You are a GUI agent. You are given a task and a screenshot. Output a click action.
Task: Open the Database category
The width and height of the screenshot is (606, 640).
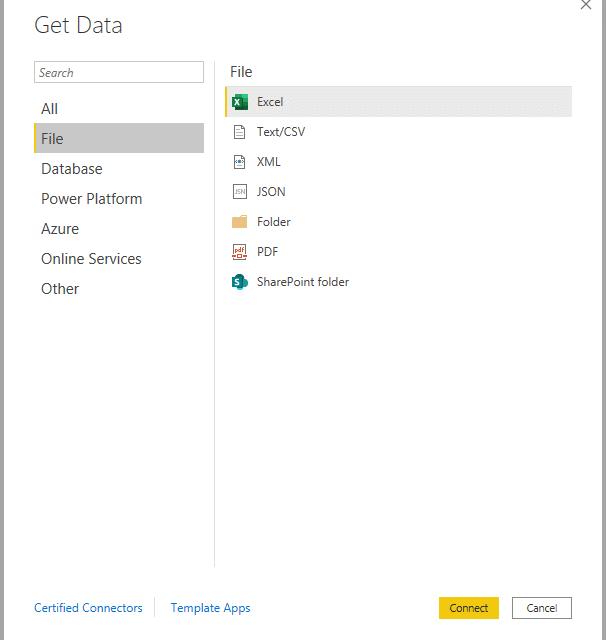71,169
